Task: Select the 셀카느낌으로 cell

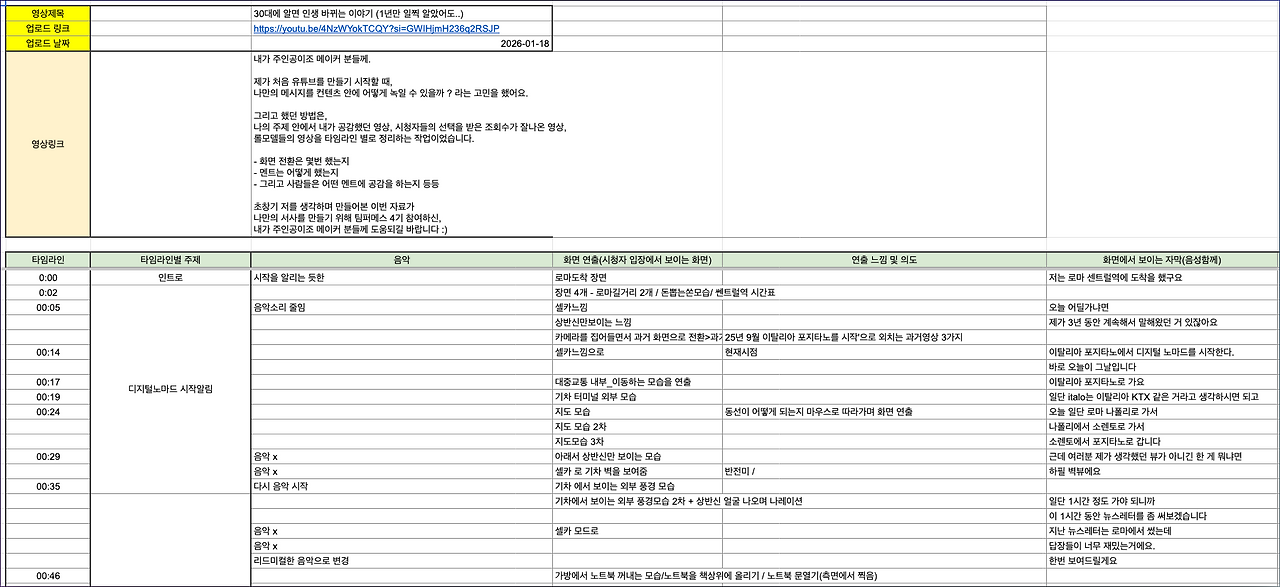Action: pos(637,352)
